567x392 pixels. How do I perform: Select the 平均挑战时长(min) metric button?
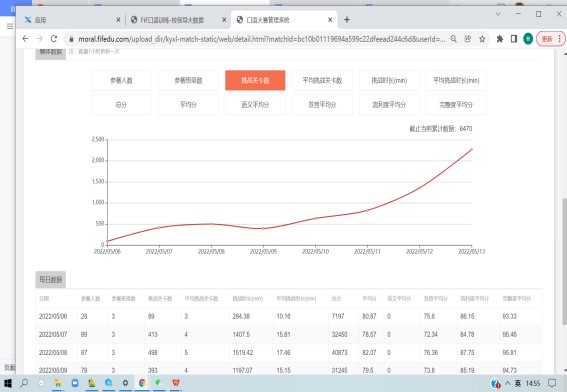456,80
